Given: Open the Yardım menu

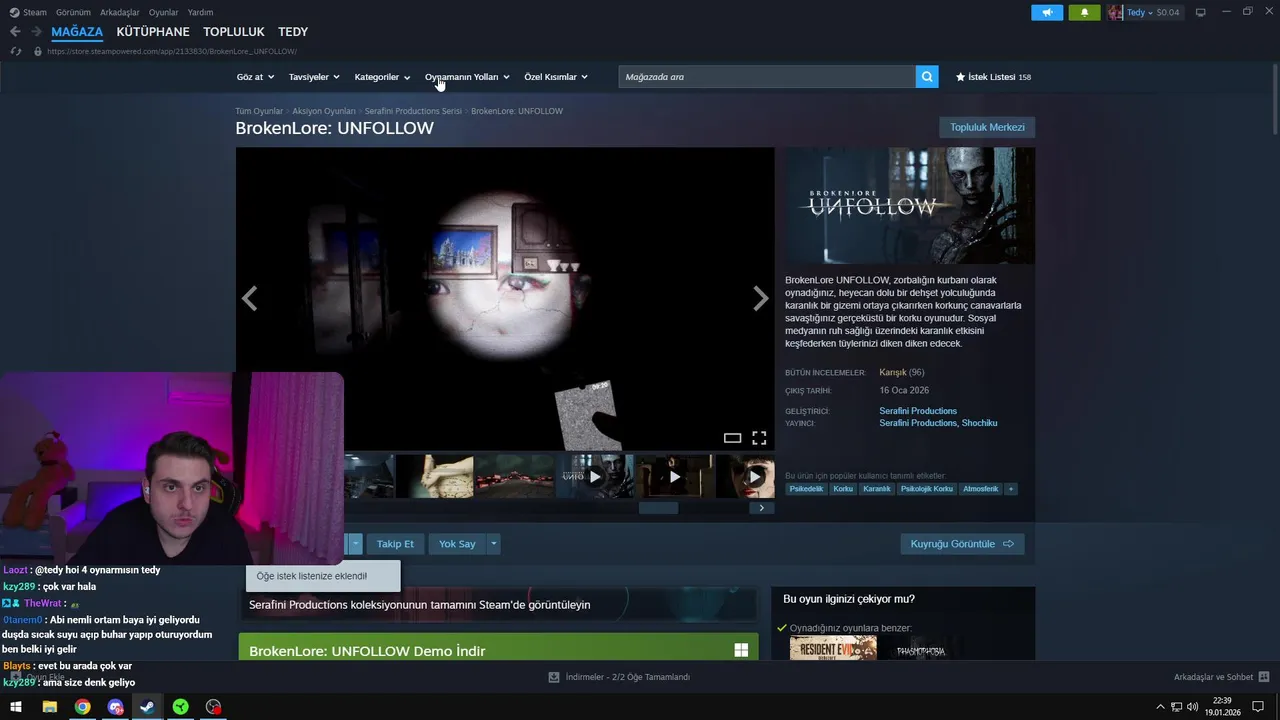Looking at the screenshot, I should (x=200, y=13).
